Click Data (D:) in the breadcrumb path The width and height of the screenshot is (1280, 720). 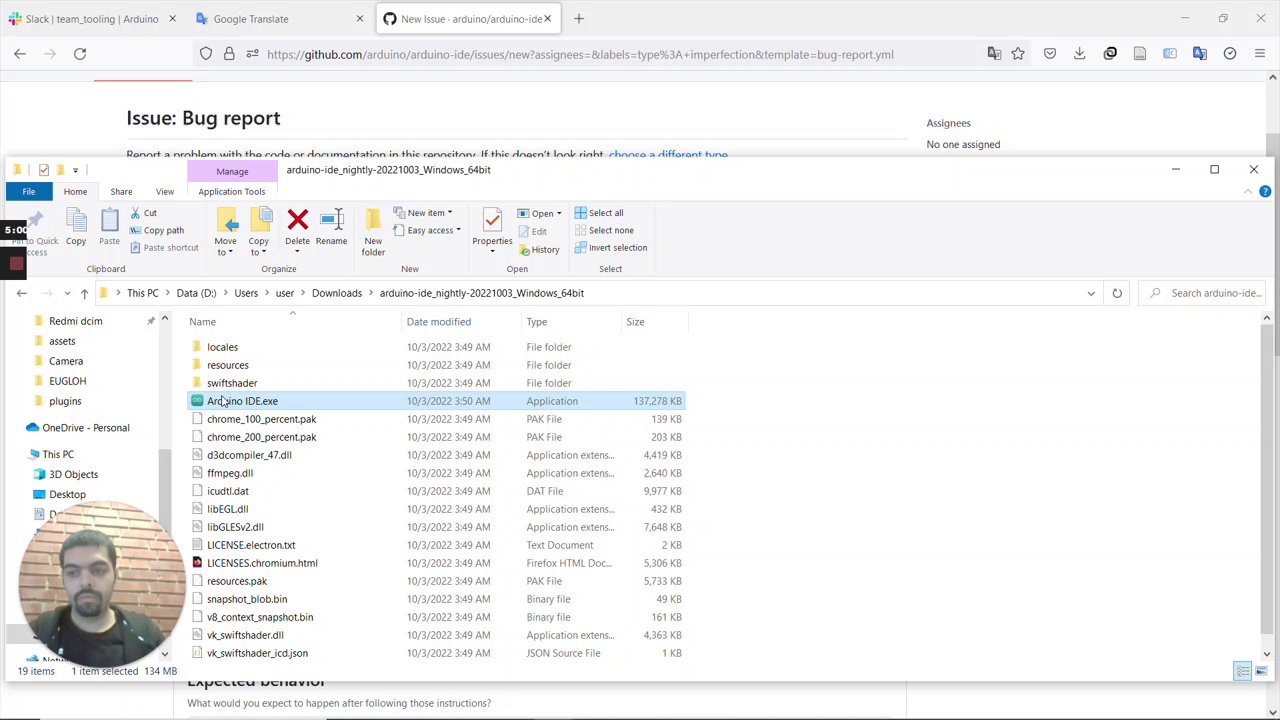click(x=196, y=293)
